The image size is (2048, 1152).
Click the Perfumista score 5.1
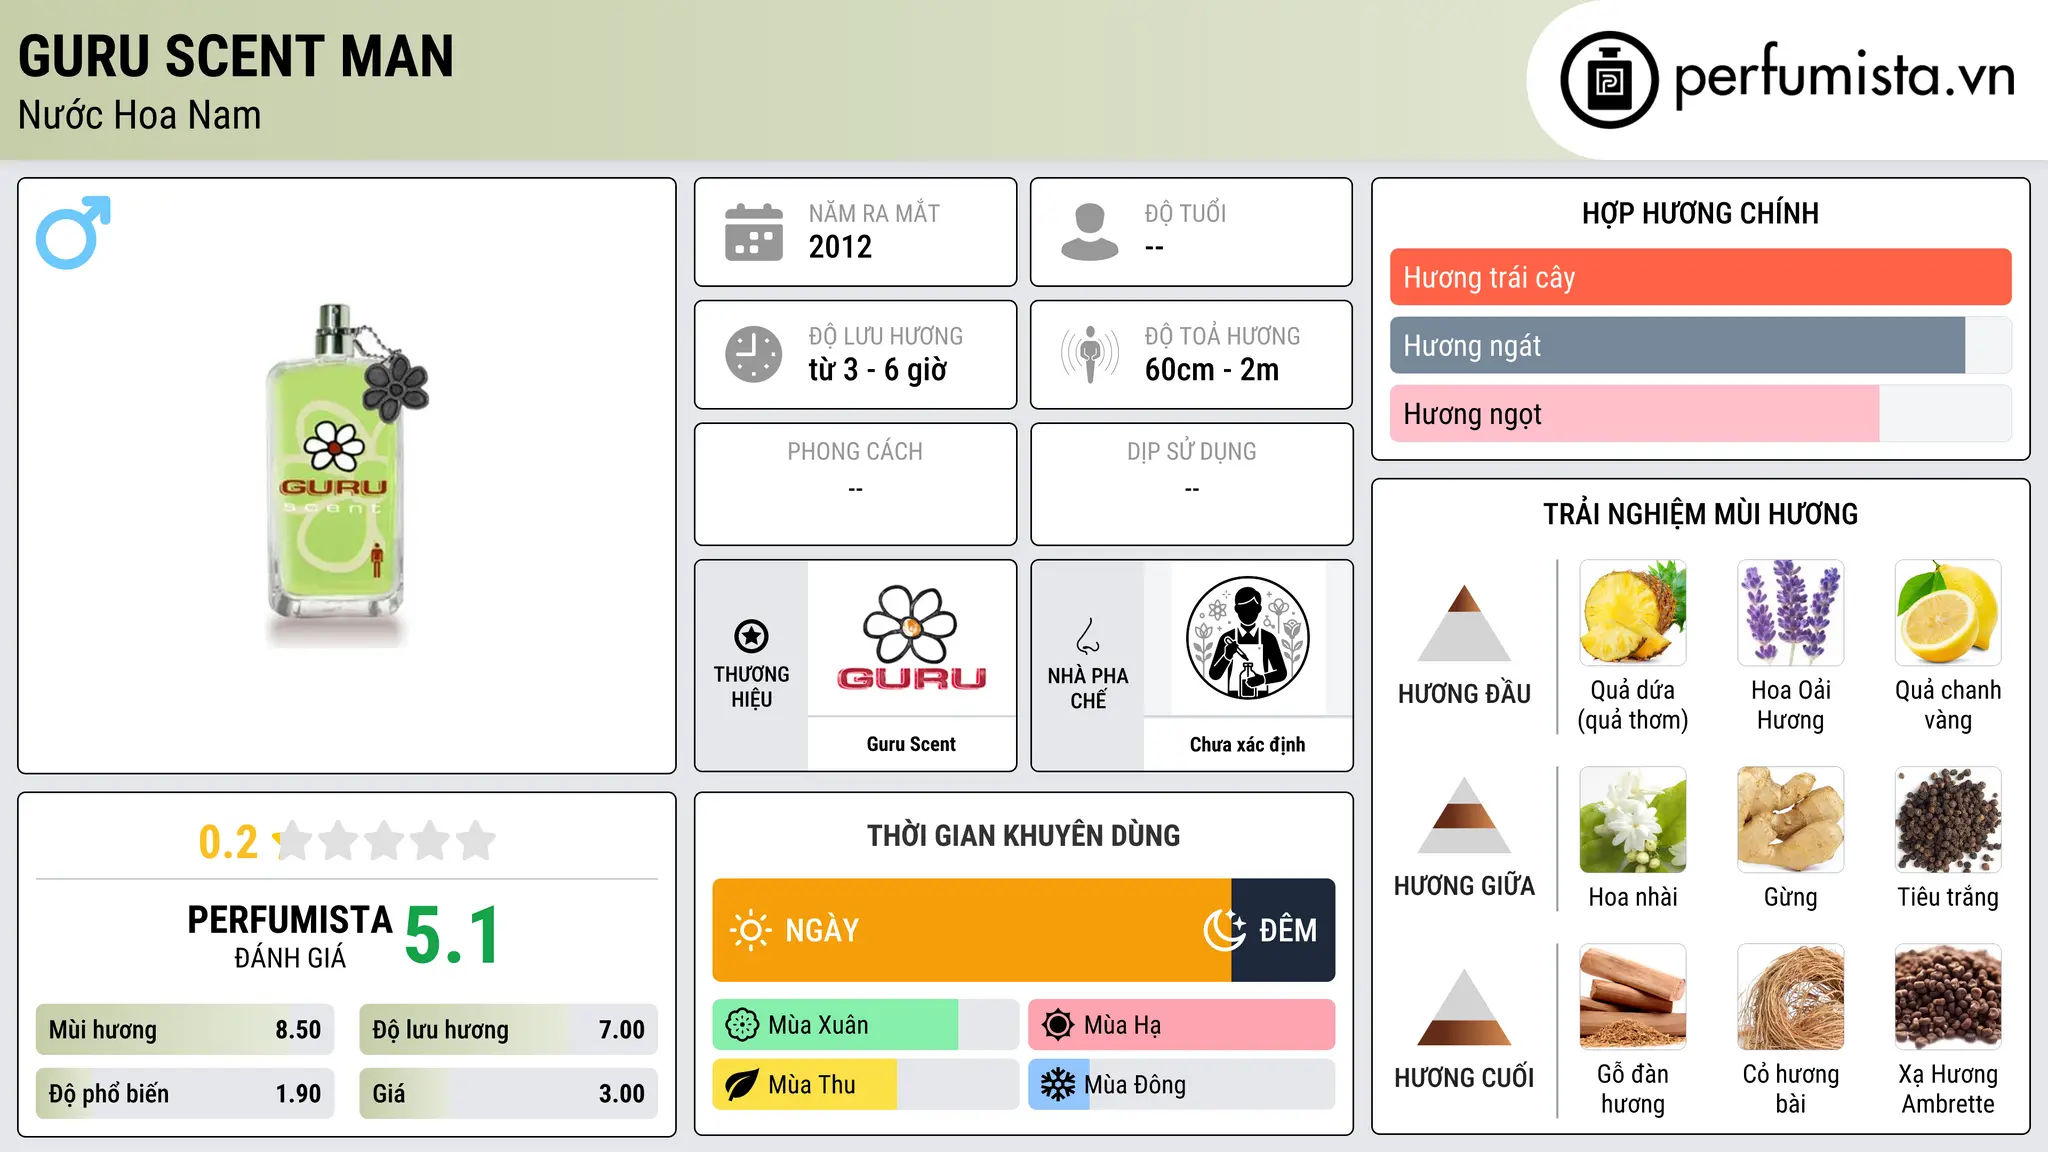pos(452,936)
